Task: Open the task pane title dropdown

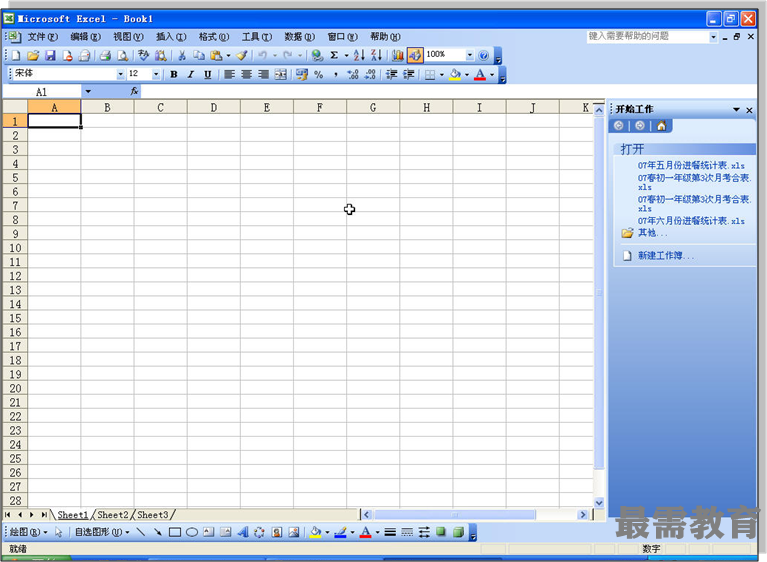Action: pyautogui.click(x=736, y=110)
